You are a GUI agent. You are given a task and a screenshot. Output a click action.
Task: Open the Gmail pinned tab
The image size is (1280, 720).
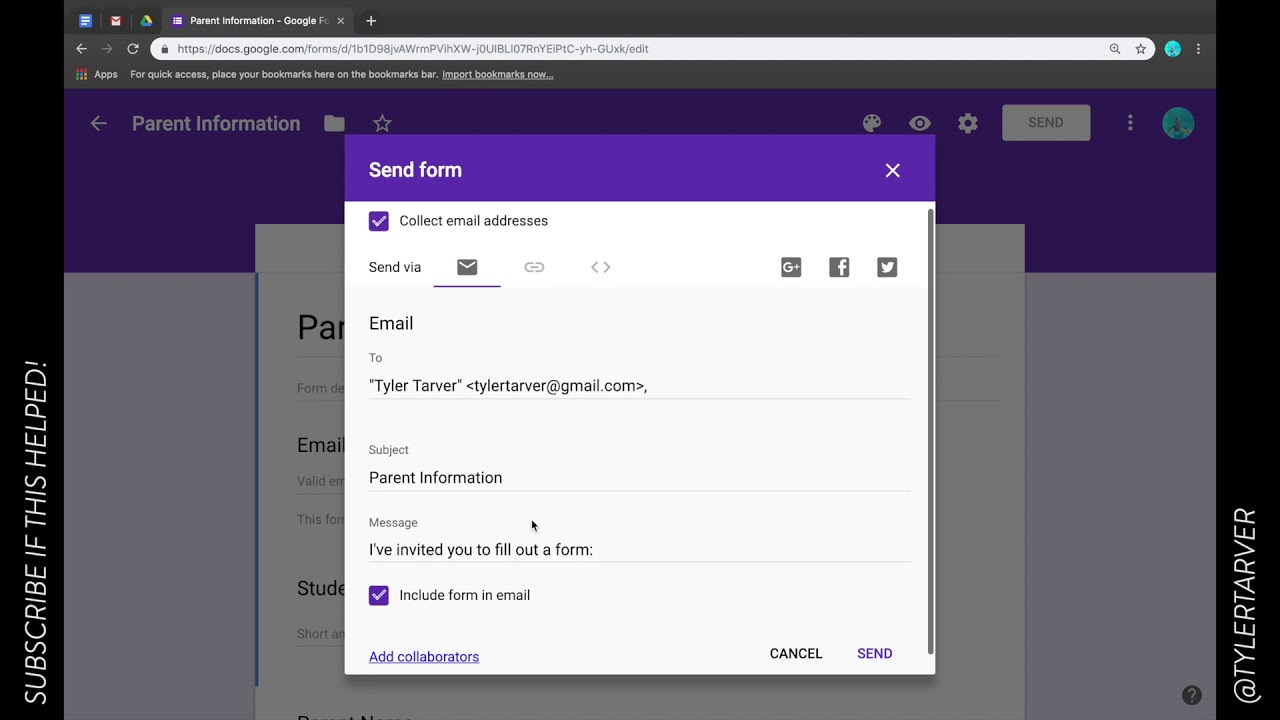tap(116, 20)
